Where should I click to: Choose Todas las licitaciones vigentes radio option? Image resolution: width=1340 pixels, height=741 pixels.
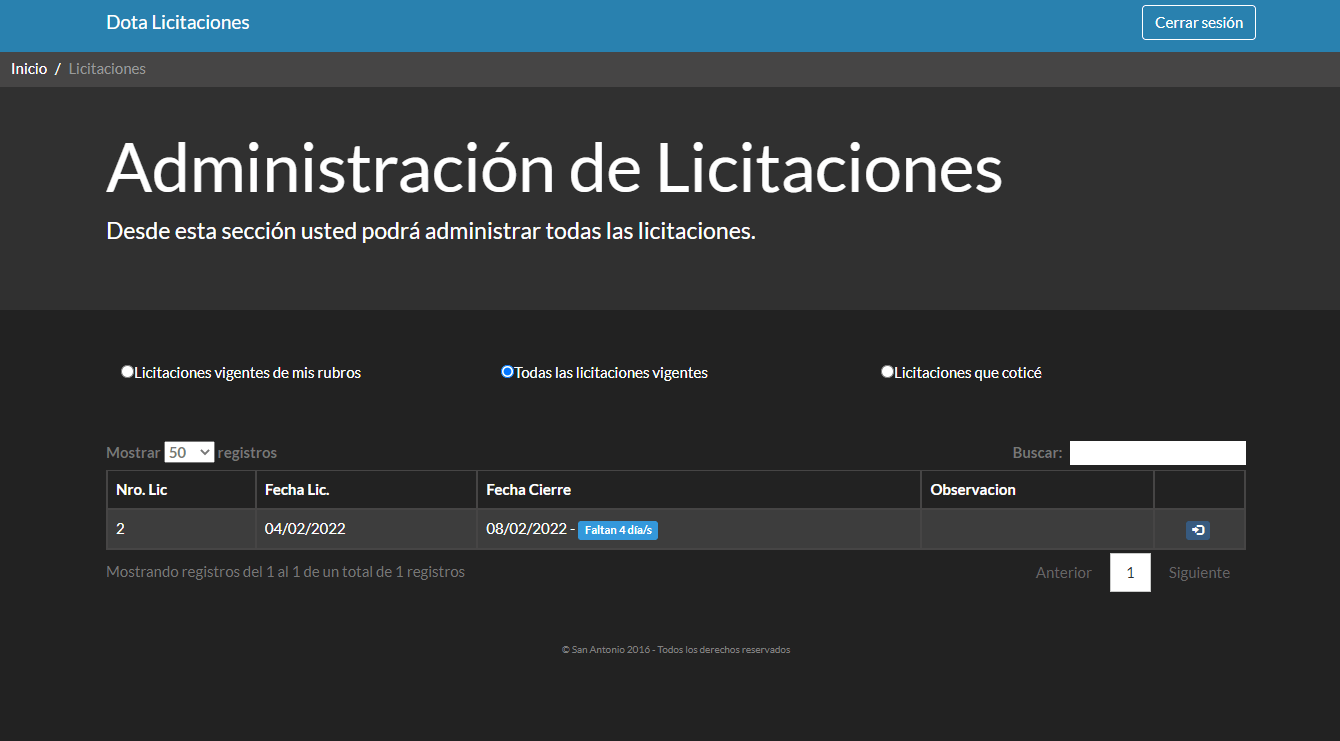pos(507,372)
